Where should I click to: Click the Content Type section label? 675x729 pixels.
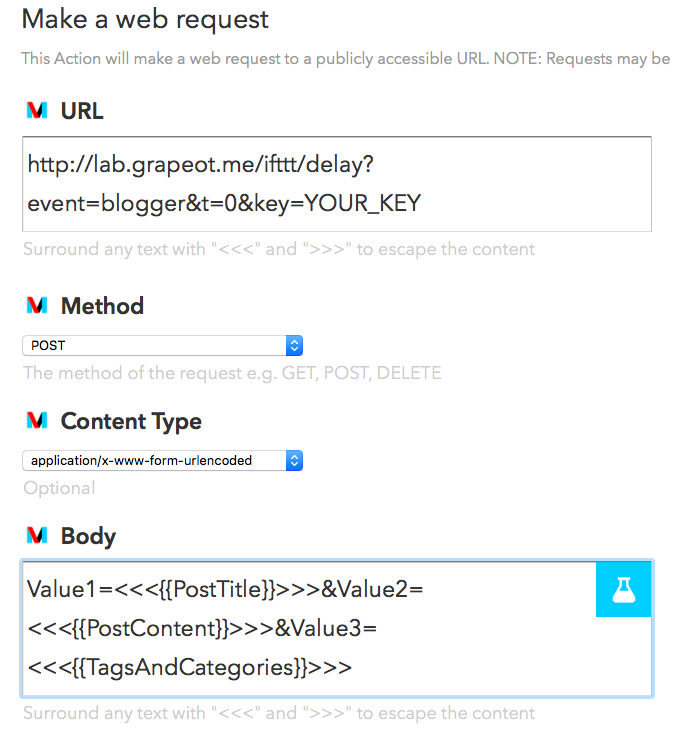click(x=131, y=421)
